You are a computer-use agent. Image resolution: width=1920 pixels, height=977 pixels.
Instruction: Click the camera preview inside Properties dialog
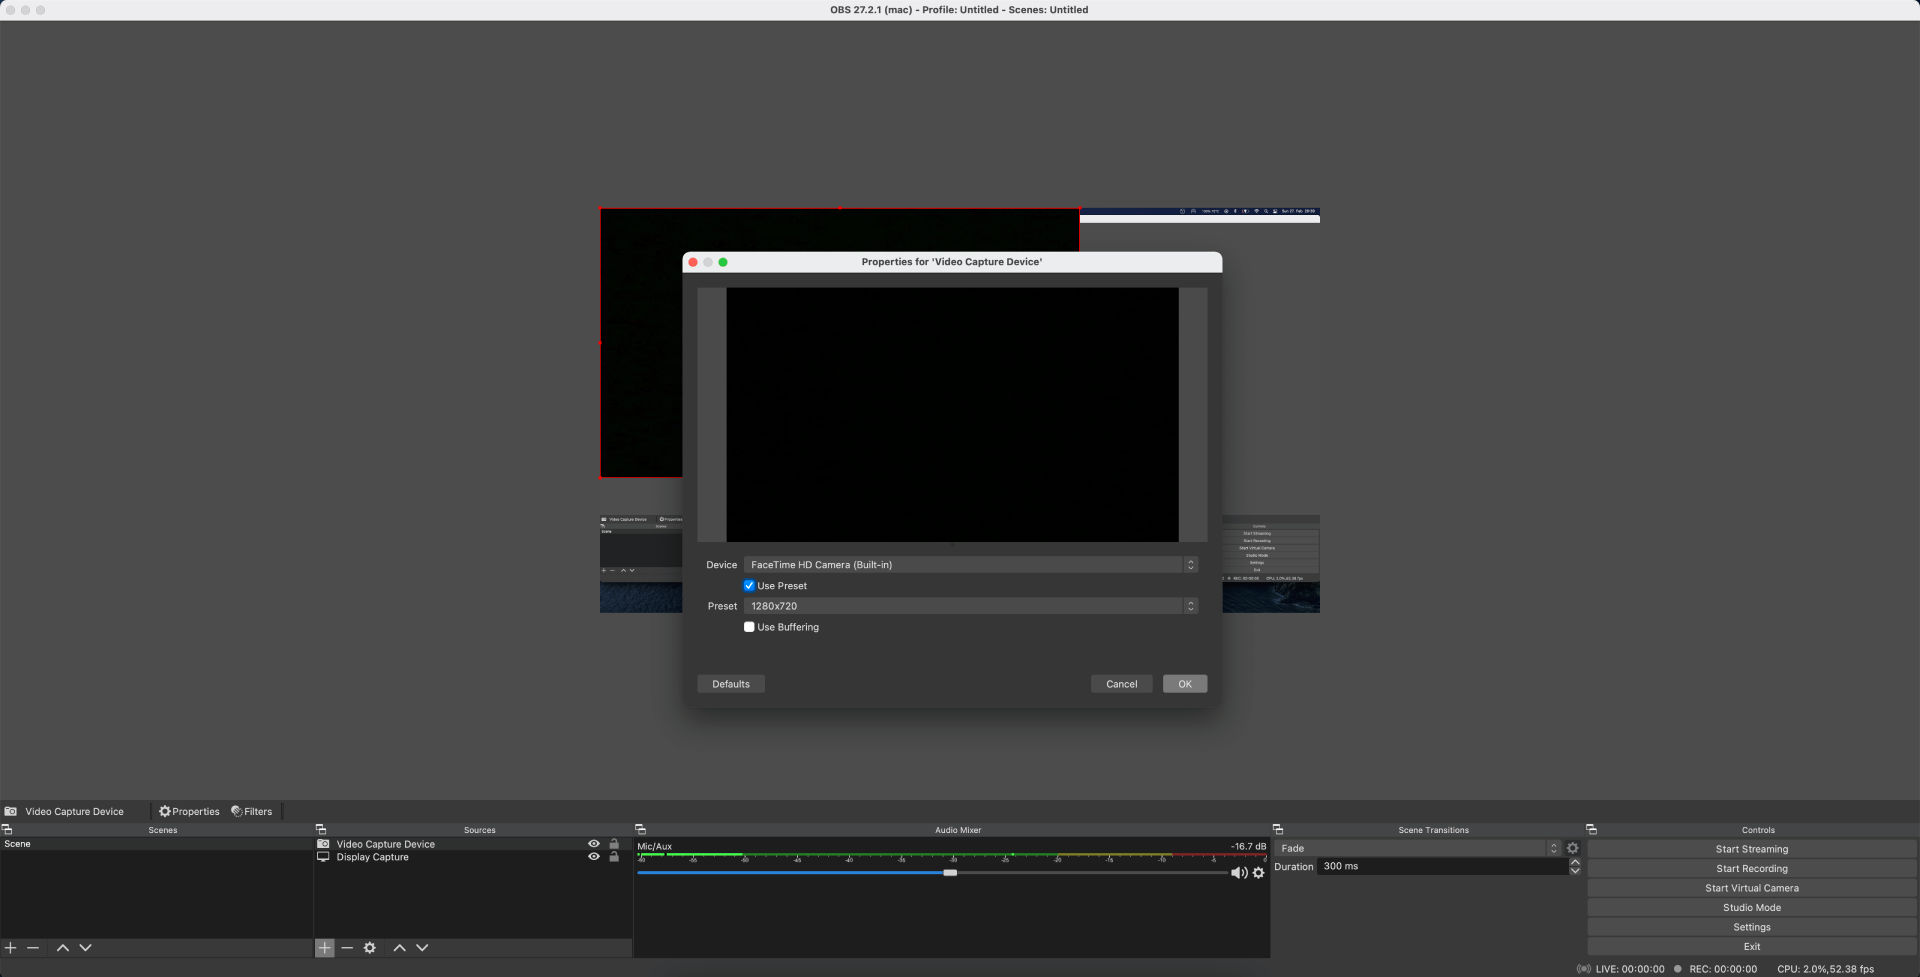pos(952,415)
